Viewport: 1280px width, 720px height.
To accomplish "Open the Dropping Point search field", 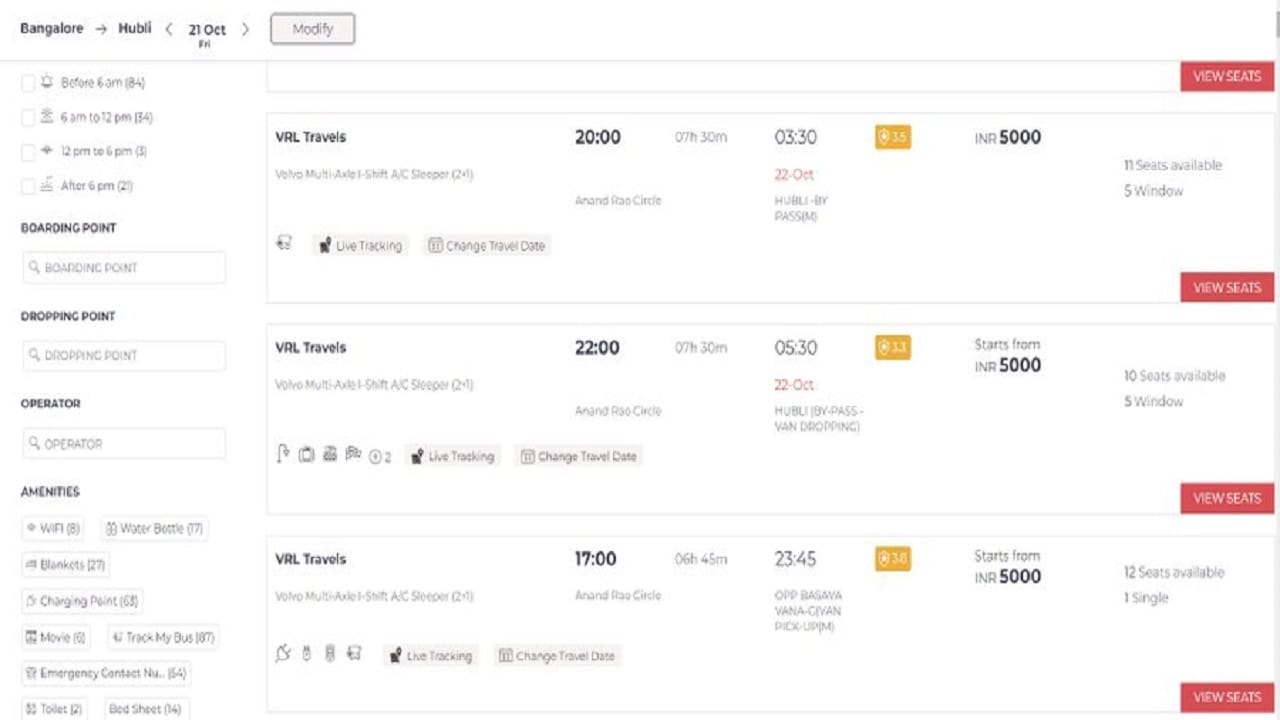I will click(124, 355).
